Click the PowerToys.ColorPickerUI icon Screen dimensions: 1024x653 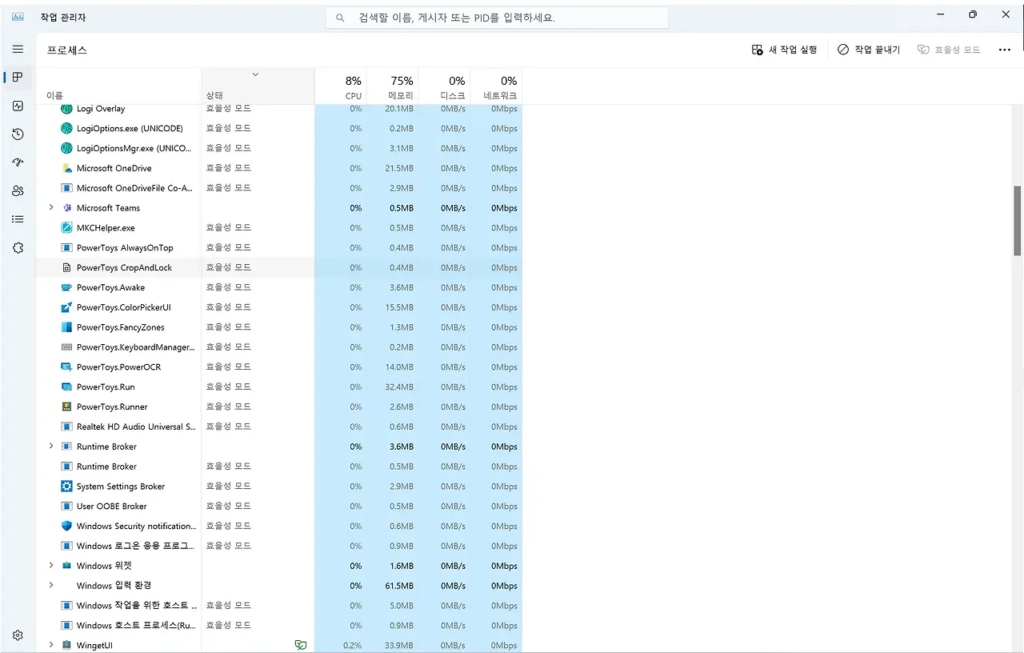pyautogui.click(x=67, y=307)
